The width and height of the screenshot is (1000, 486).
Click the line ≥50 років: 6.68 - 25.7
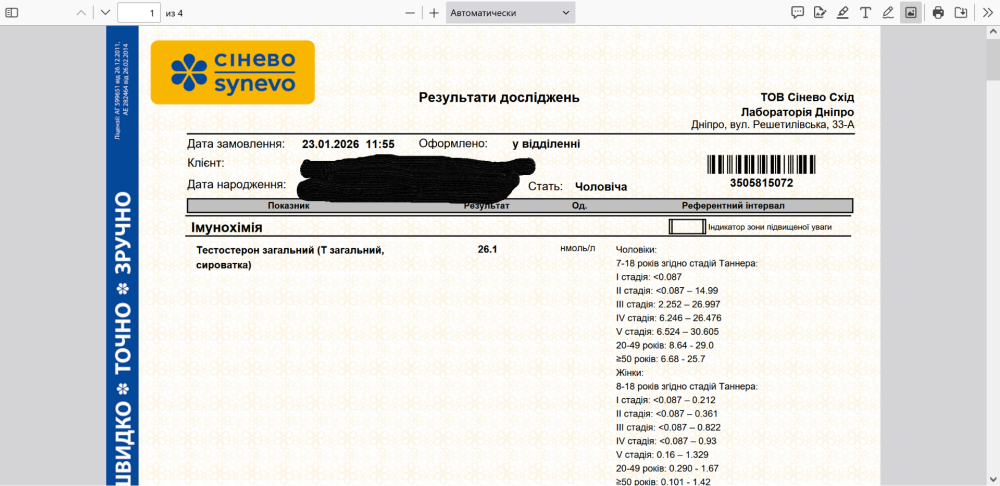(663, 359)
